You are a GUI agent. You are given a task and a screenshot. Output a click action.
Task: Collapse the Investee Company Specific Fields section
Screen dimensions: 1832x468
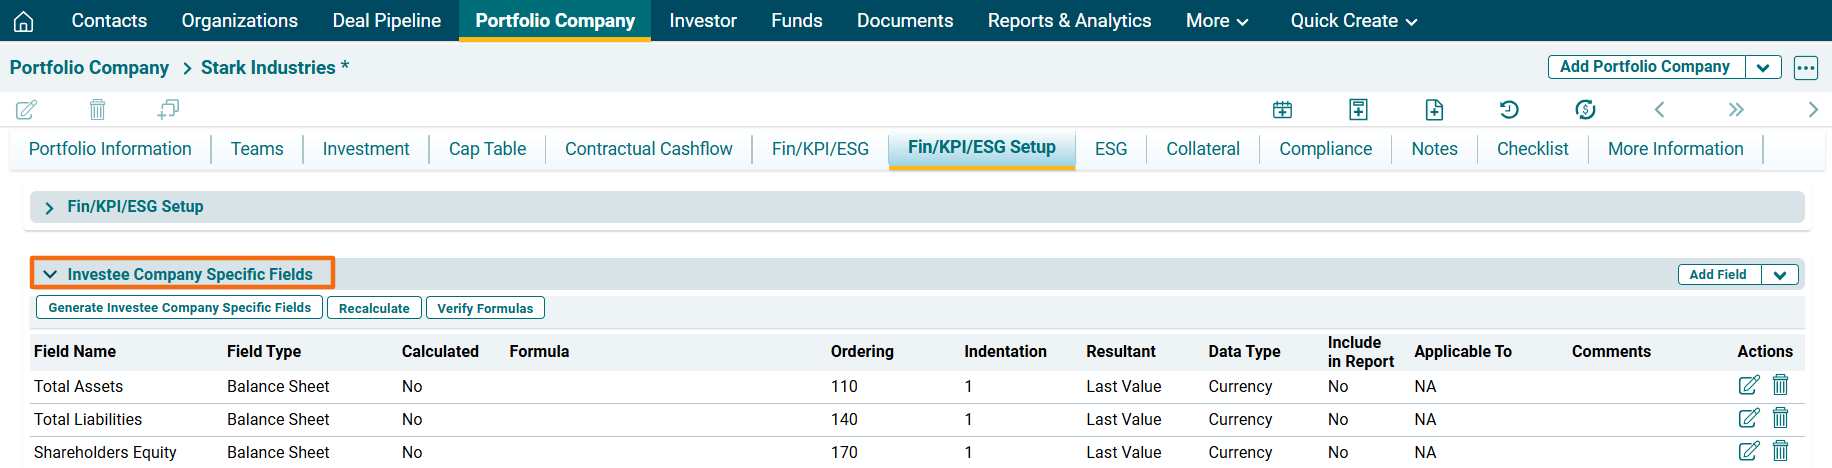tap(50, 274)
